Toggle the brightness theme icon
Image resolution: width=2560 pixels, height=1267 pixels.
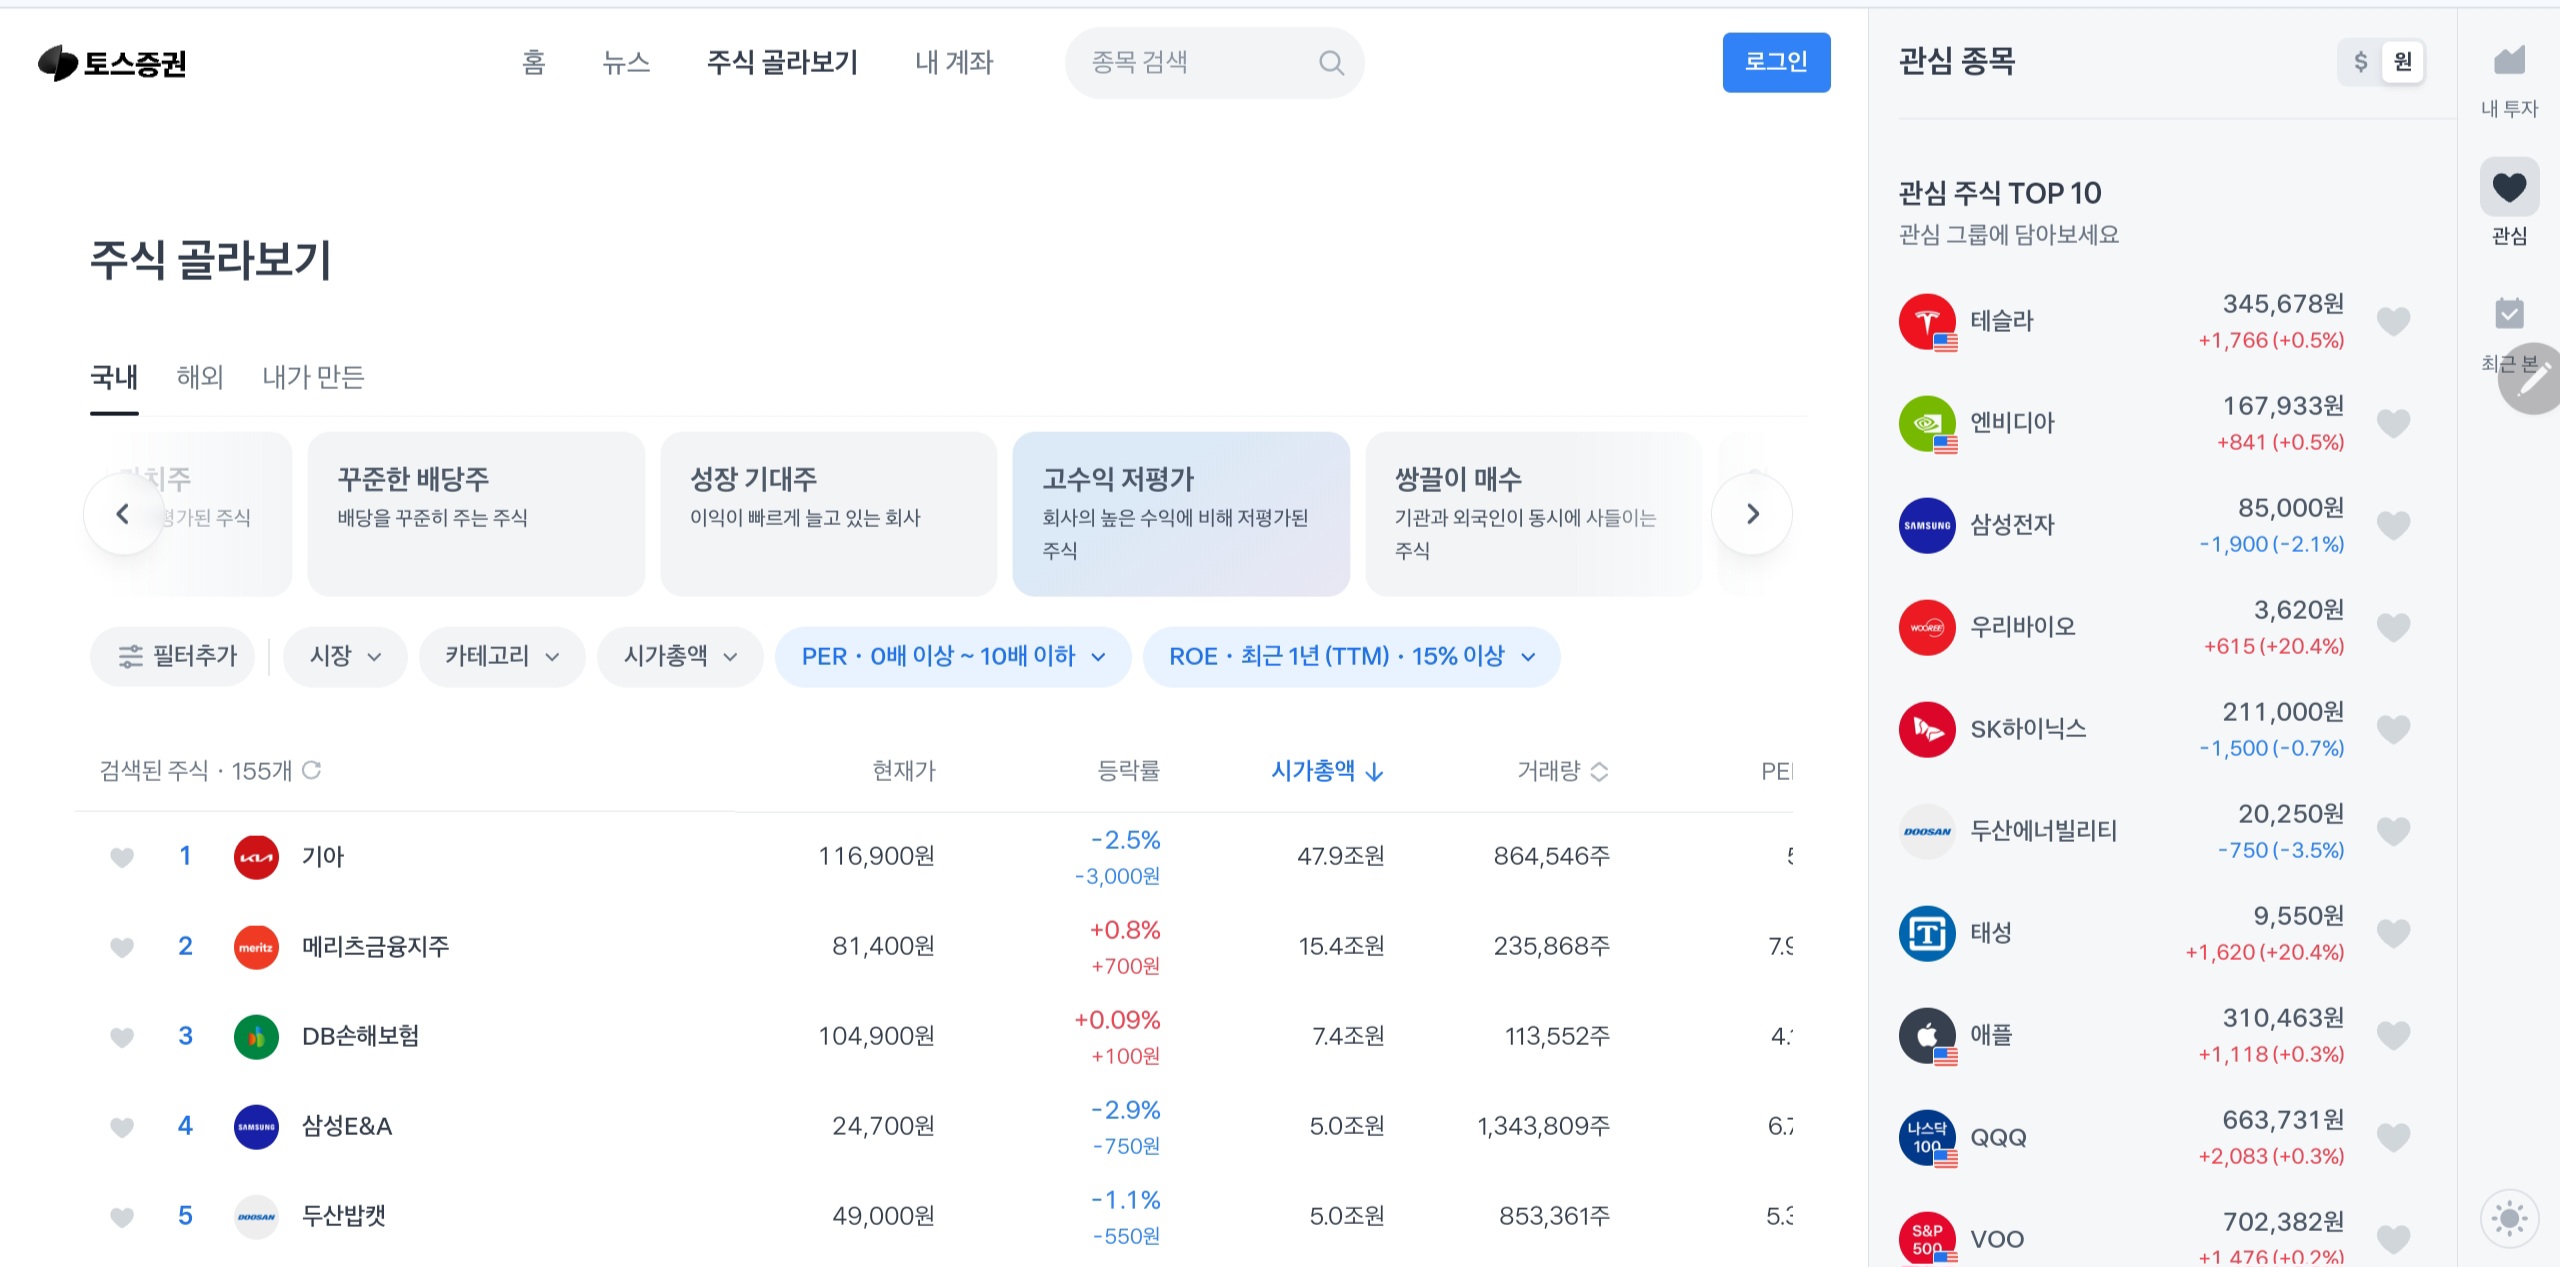tap(2509, 1218)
